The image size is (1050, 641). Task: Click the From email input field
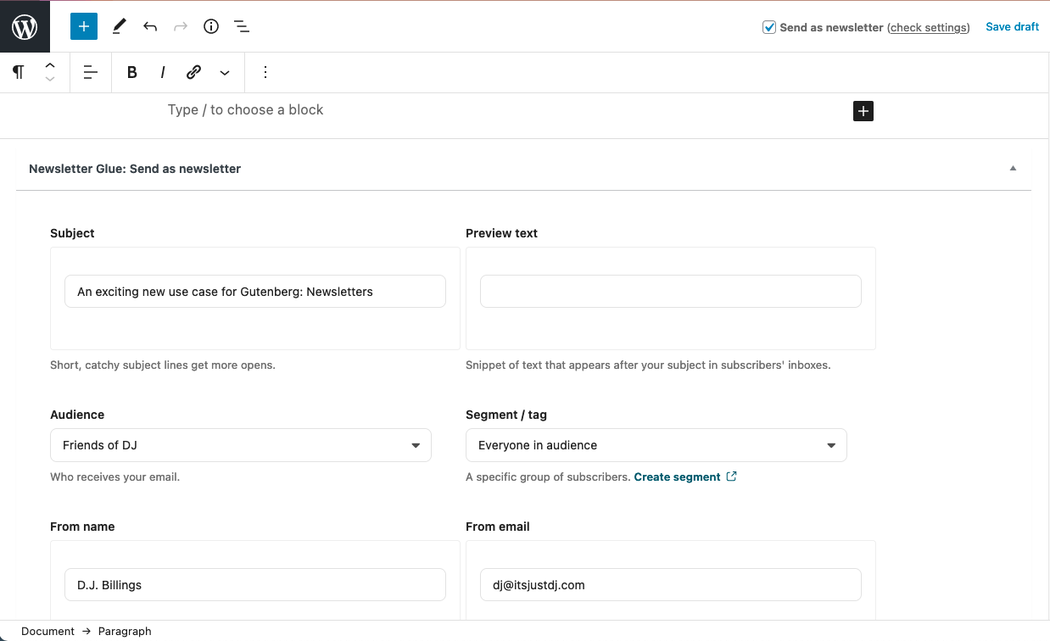pyautogui.click(x=670, y=585)
